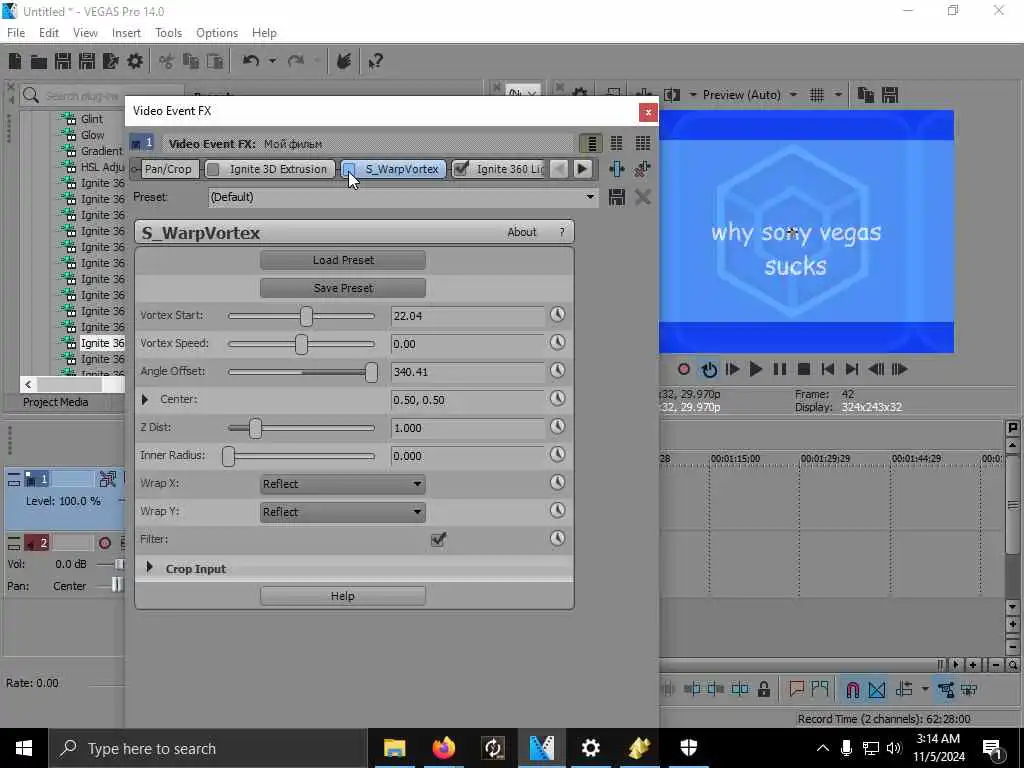Toggle the S_WarpVortex effect checkbox
Image resolution: width=1024 pixels, height=768 pixels.
click(349, 170)
